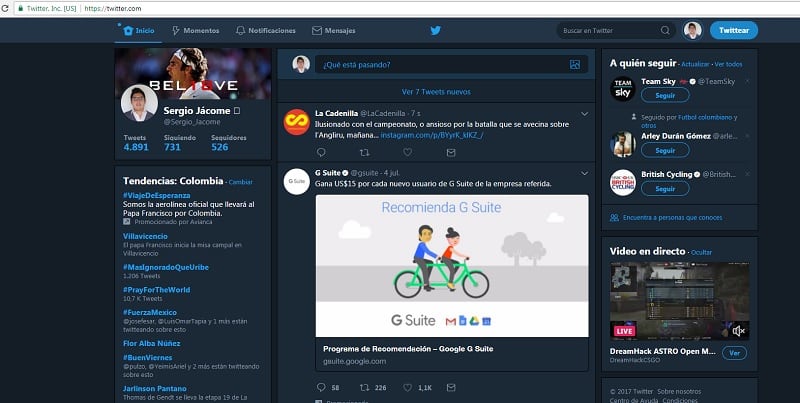Click the Twittear button
Screen dimensions: 800x403
(734, 31)
